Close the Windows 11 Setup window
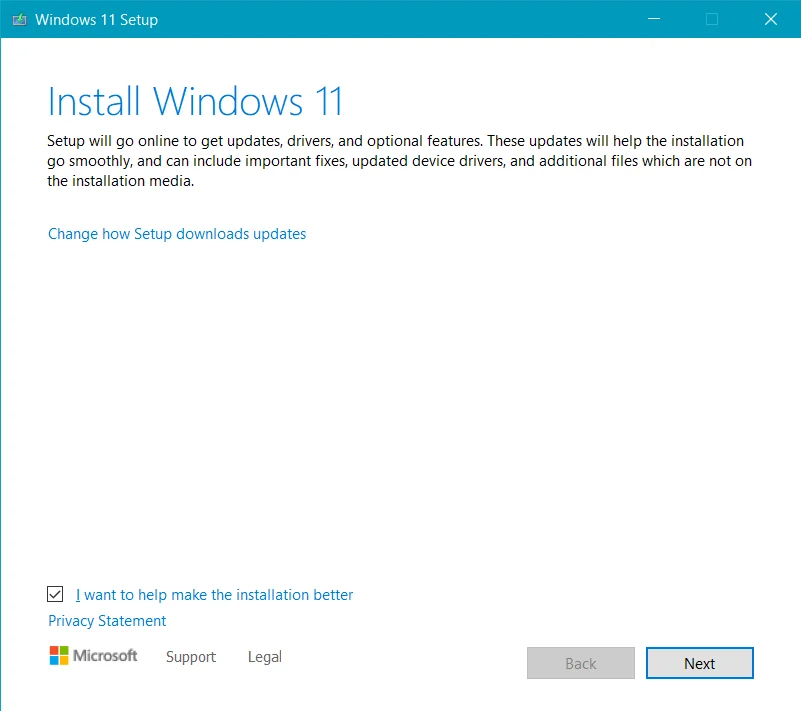This screenshot has height=711, width=801. [770, 19]
